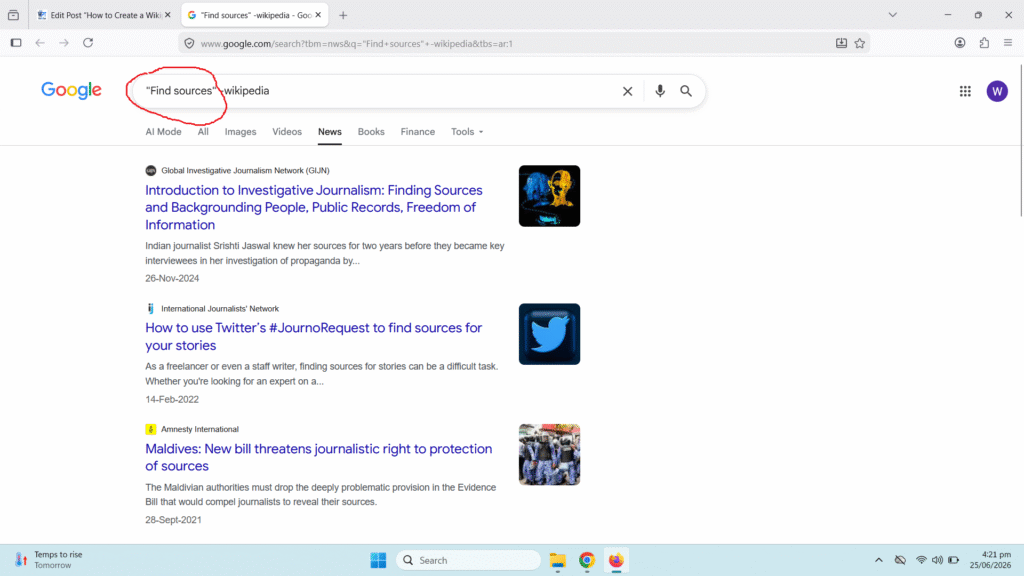Open the Wi-Fi network icon
1024x576 pixels.
[921, 560]
